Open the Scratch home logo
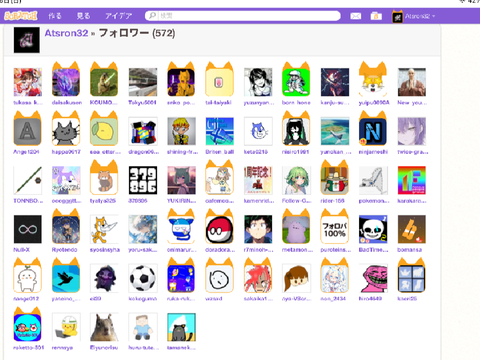Viewport: 480px width, 360px height. click(x=21, y=16)
